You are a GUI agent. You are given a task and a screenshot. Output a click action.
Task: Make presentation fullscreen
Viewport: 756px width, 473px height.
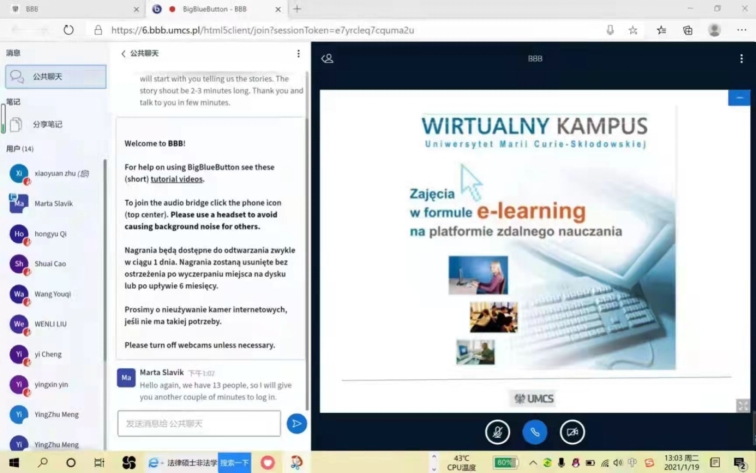click(742, 405)
